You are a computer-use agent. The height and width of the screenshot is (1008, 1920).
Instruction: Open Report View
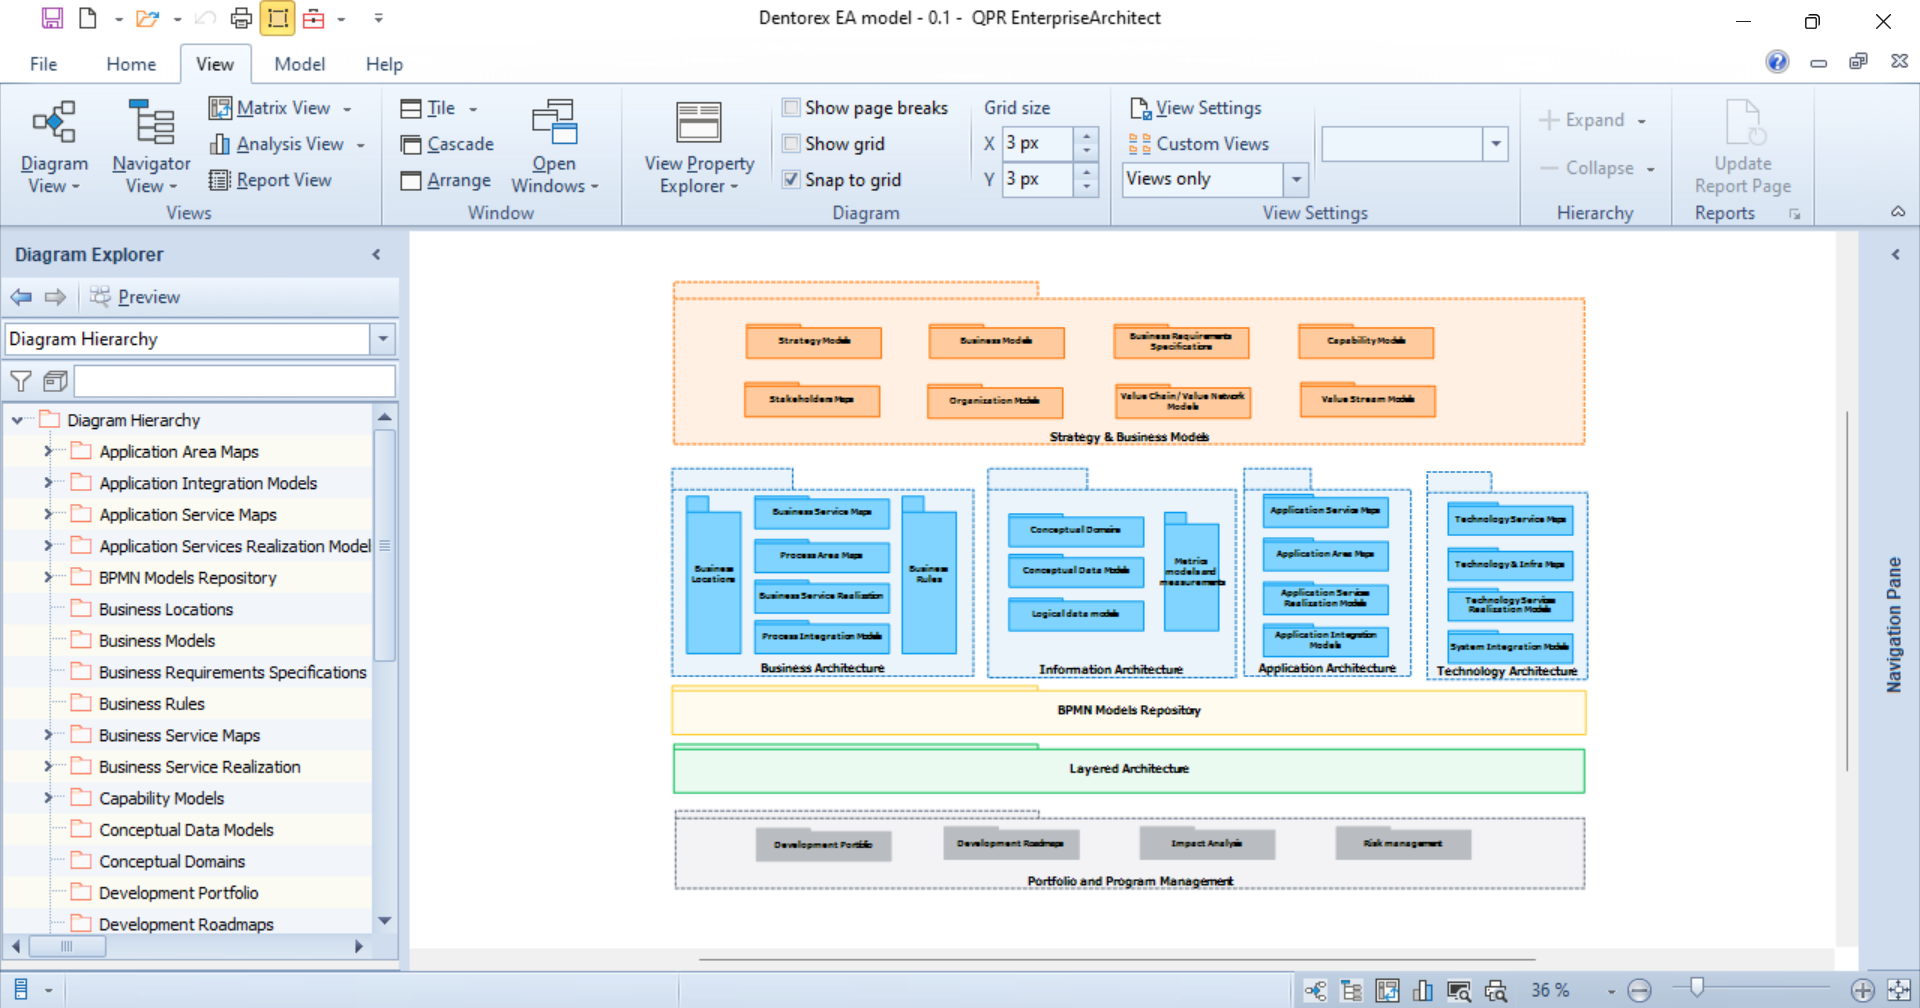click(x=270, y=180)
